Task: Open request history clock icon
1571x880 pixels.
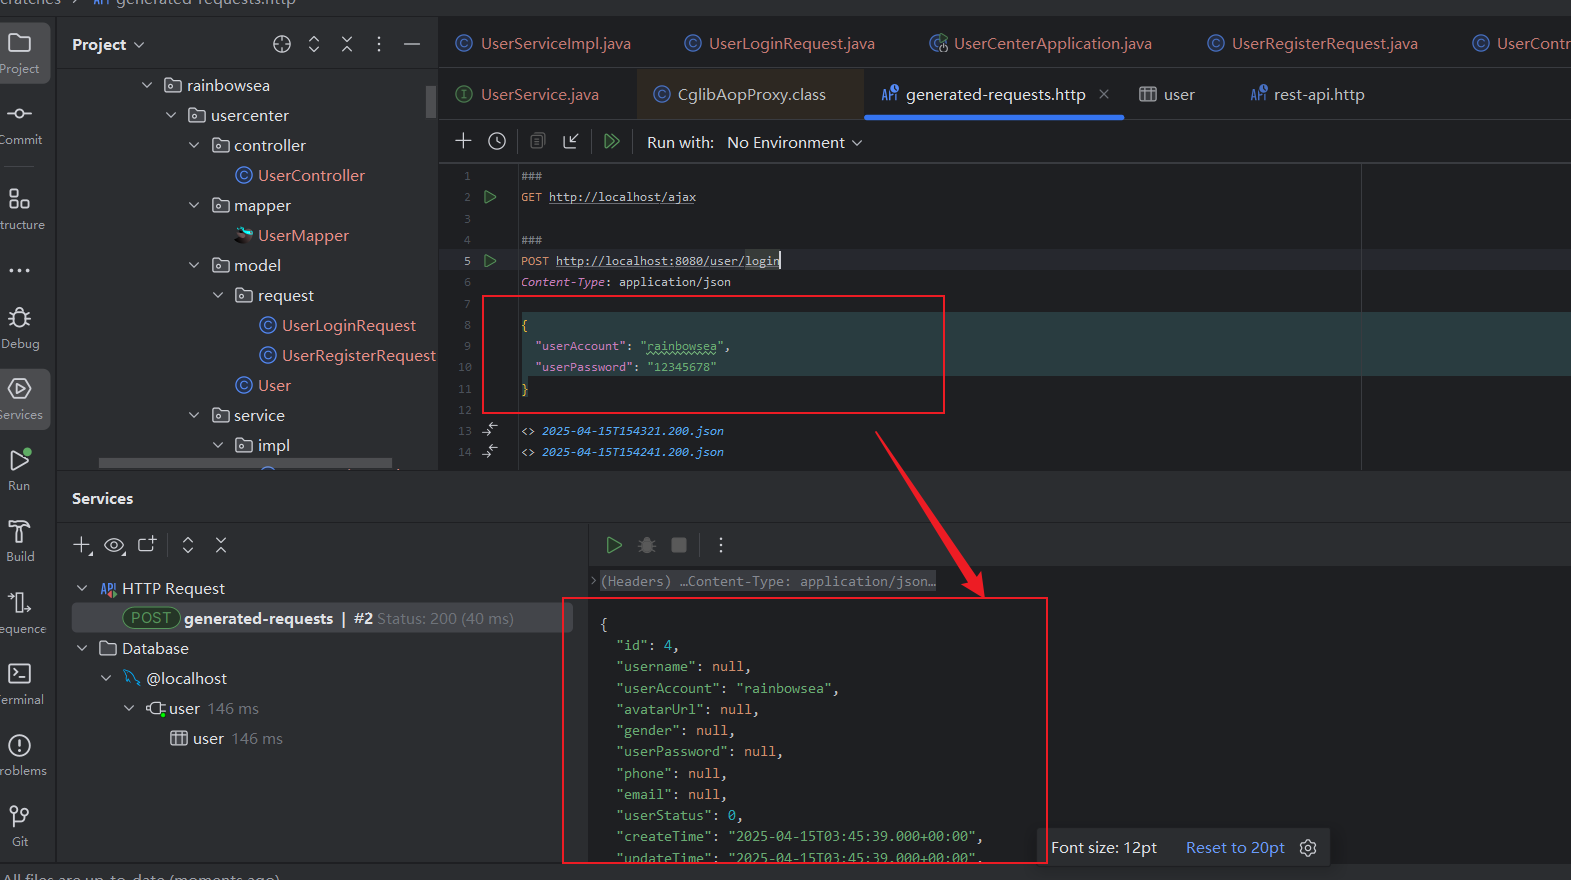Action: pyautogui.click(x=497, y=142)
